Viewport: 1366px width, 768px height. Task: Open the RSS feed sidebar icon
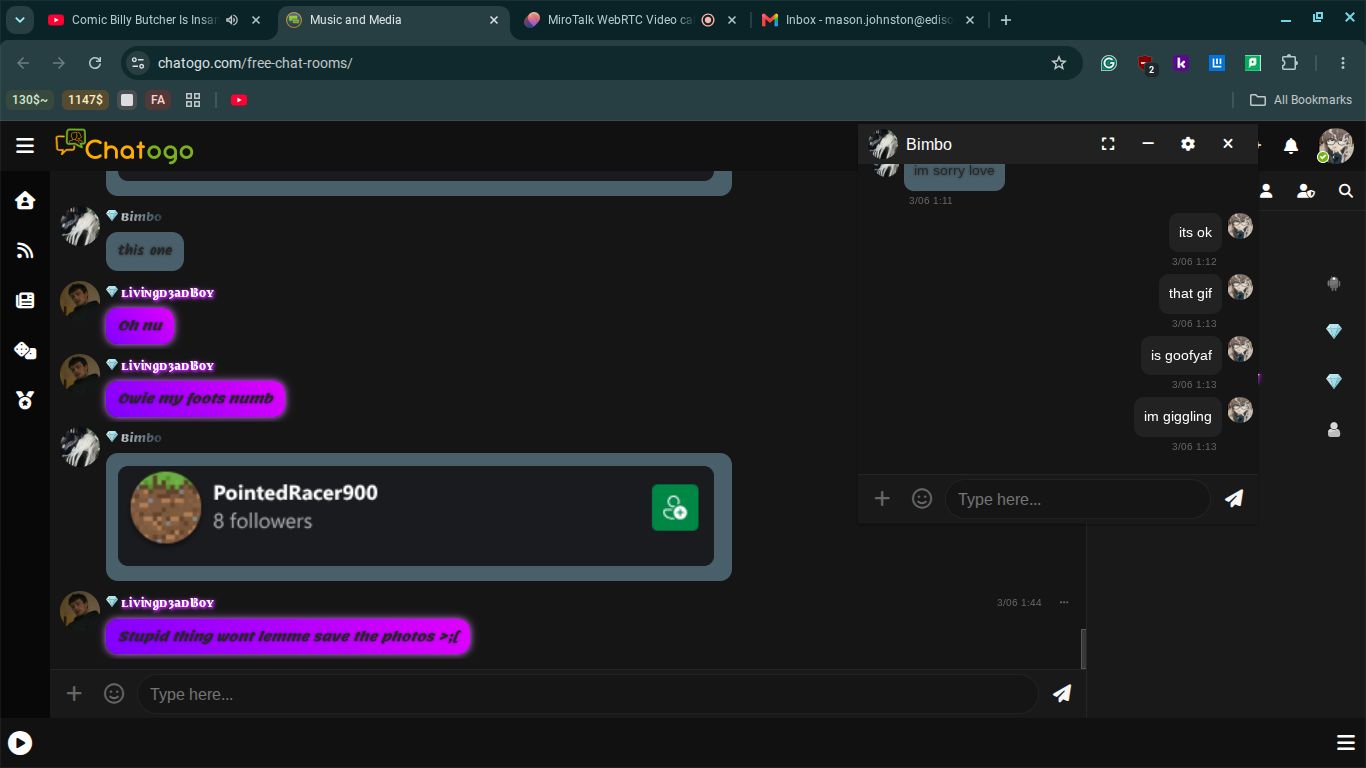coord(25,251)
